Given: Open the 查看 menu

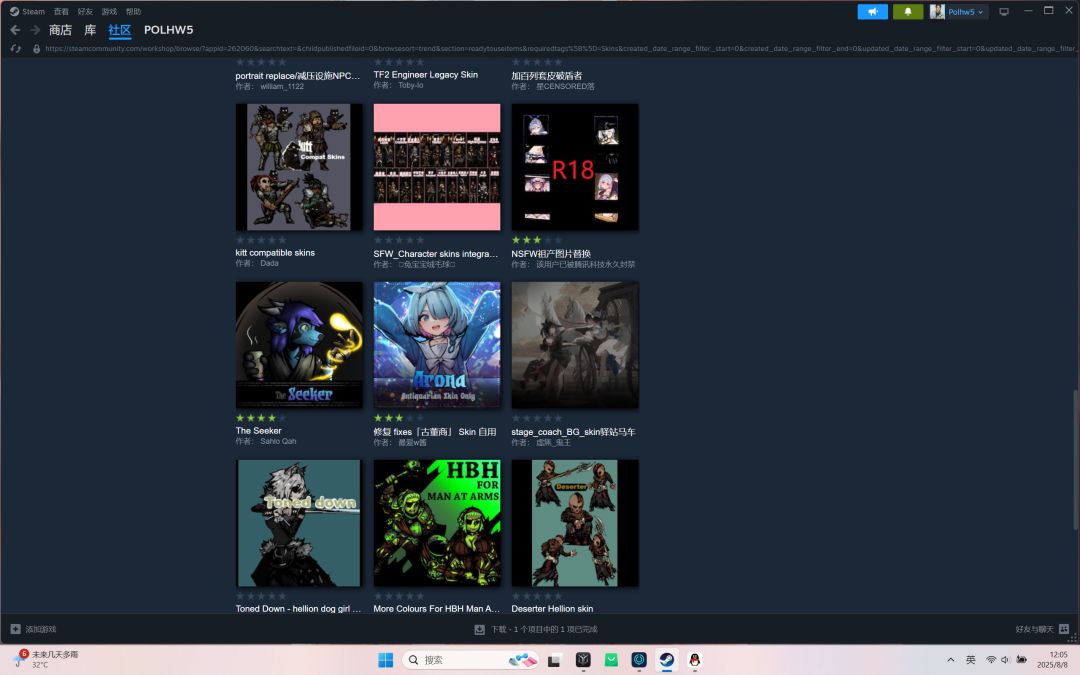Looking at the screenshot, I should click(x=61, y=11).
